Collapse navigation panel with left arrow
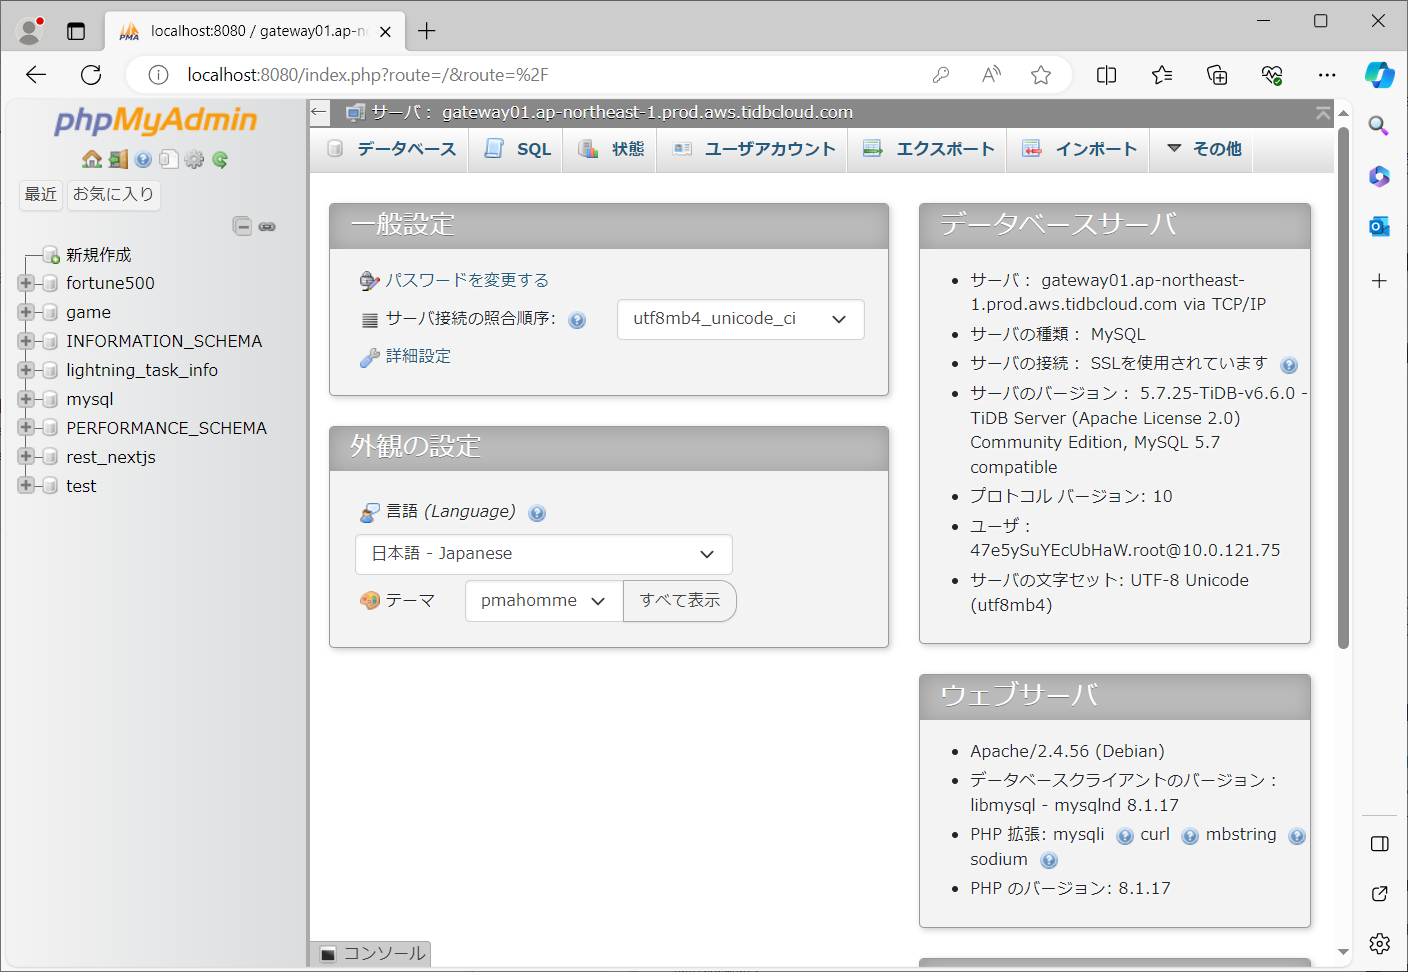The image size is (1408, 972). (x=319, y=112)
